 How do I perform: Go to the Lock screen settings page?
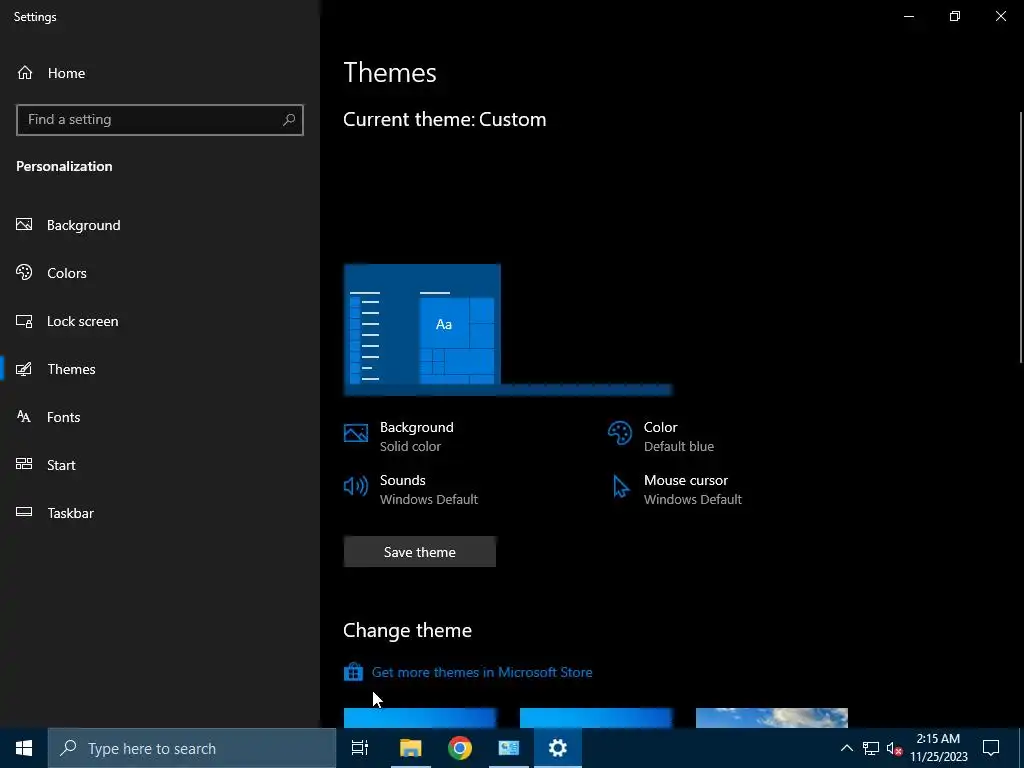[160, 321]
